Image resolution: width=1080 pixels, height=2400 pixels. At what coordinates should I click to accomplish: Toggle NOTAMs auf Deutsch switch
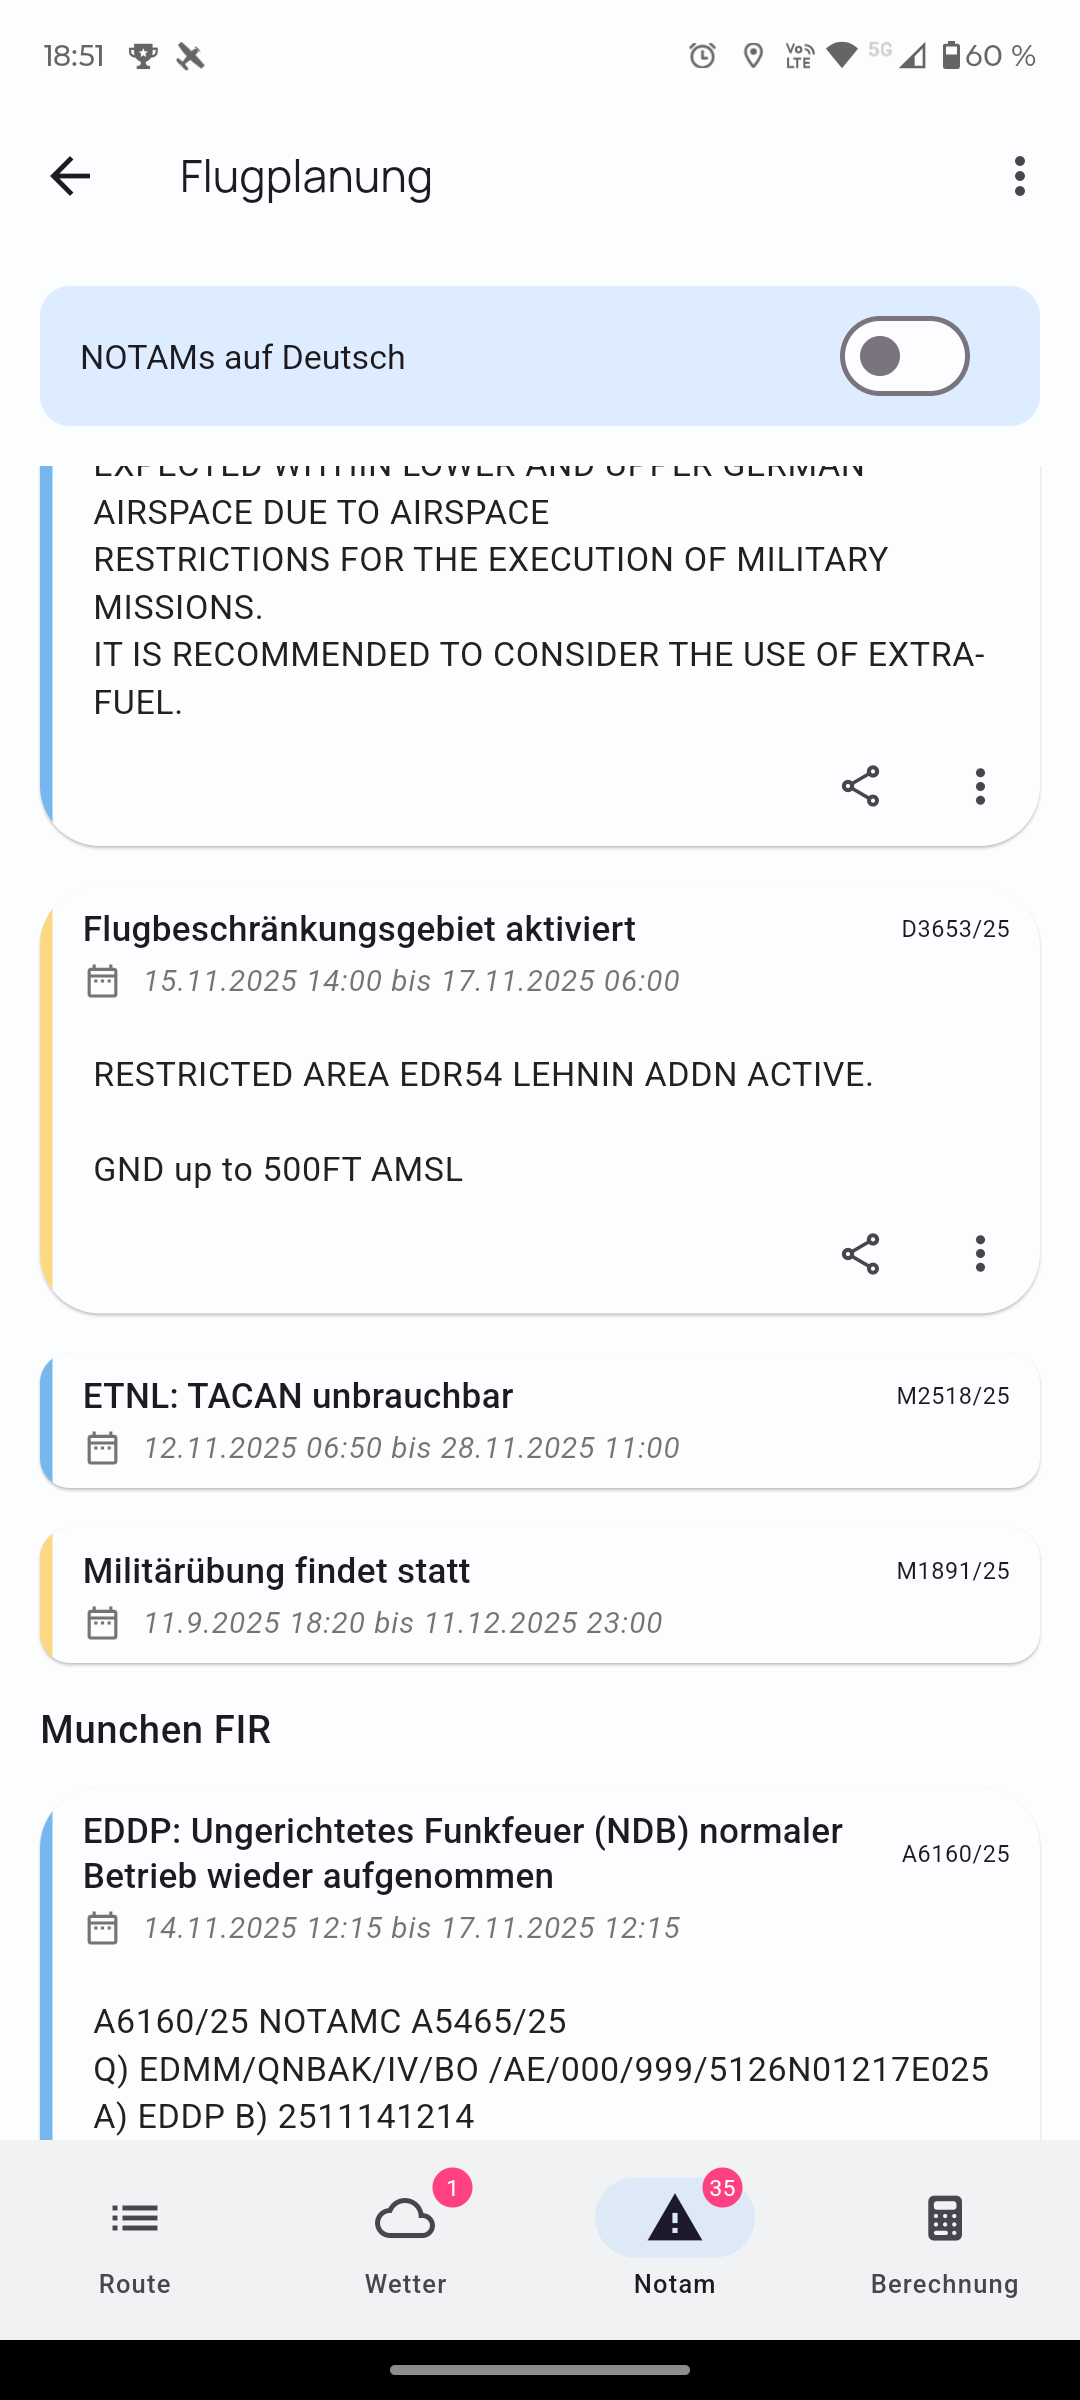(904, 356)
